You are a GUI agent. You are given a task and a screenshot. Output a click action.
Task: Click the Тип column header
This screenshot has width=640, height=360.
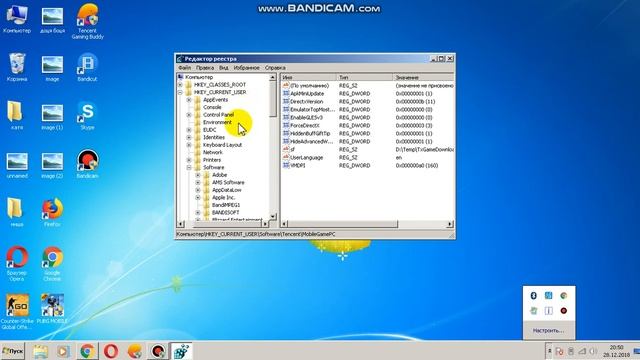365,77
